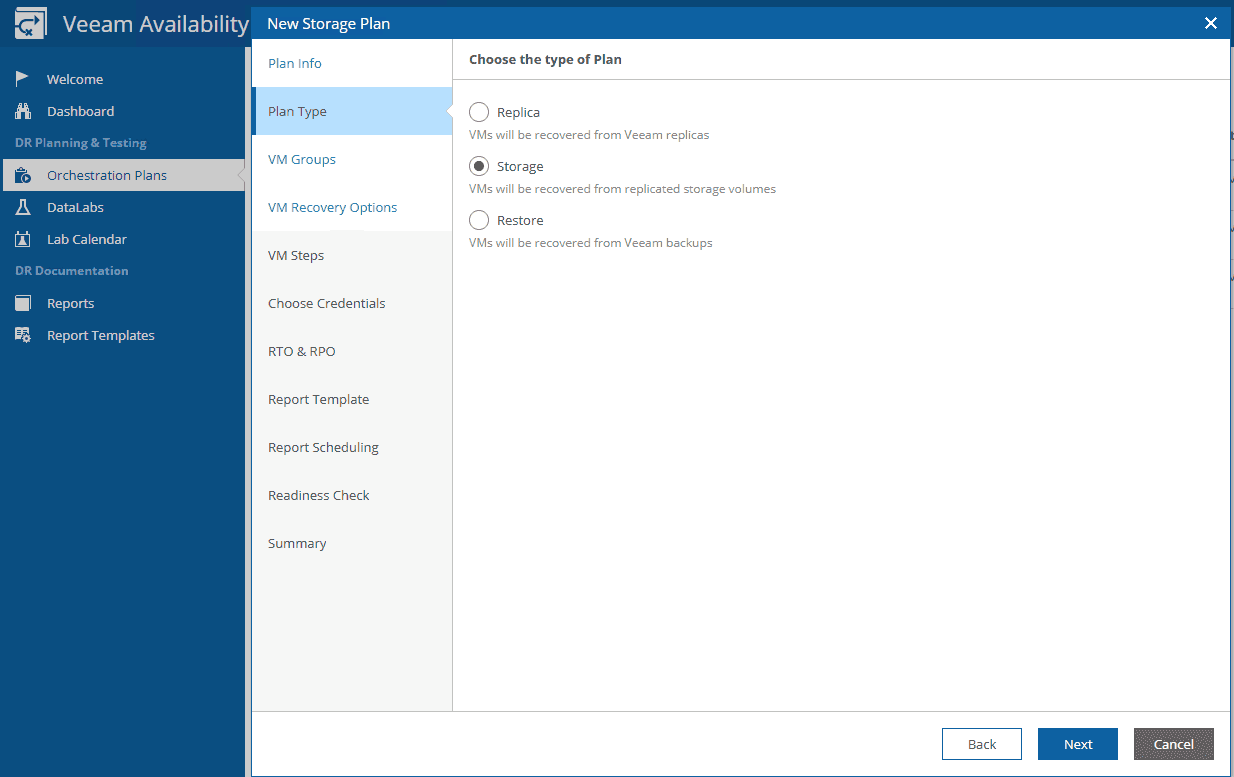Close the New Storage Plan dialog
1234x777 pixels.
1211,23
